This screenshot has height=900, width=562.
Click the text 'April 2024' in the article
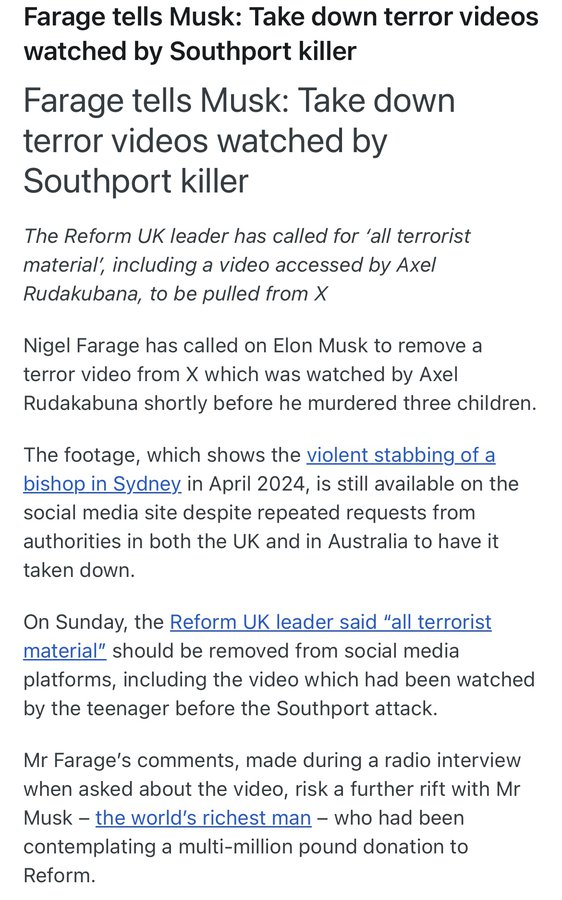point(259,484)
